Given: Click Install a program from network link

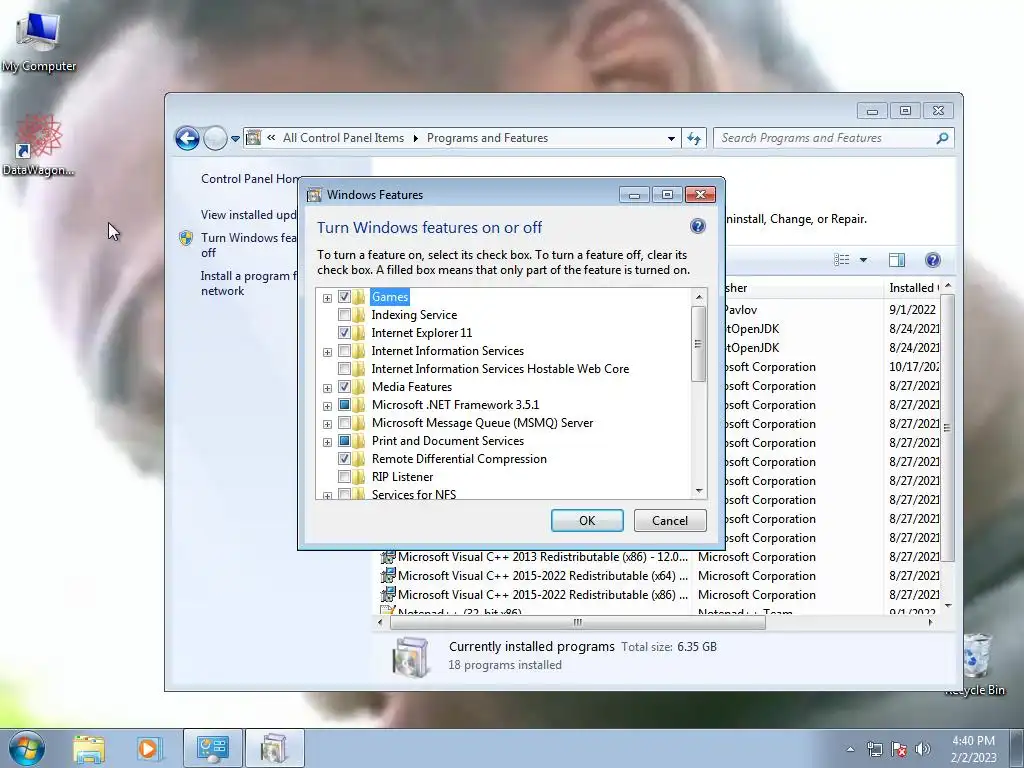Looking at the screenshot, I should click(x=248, y=283).
